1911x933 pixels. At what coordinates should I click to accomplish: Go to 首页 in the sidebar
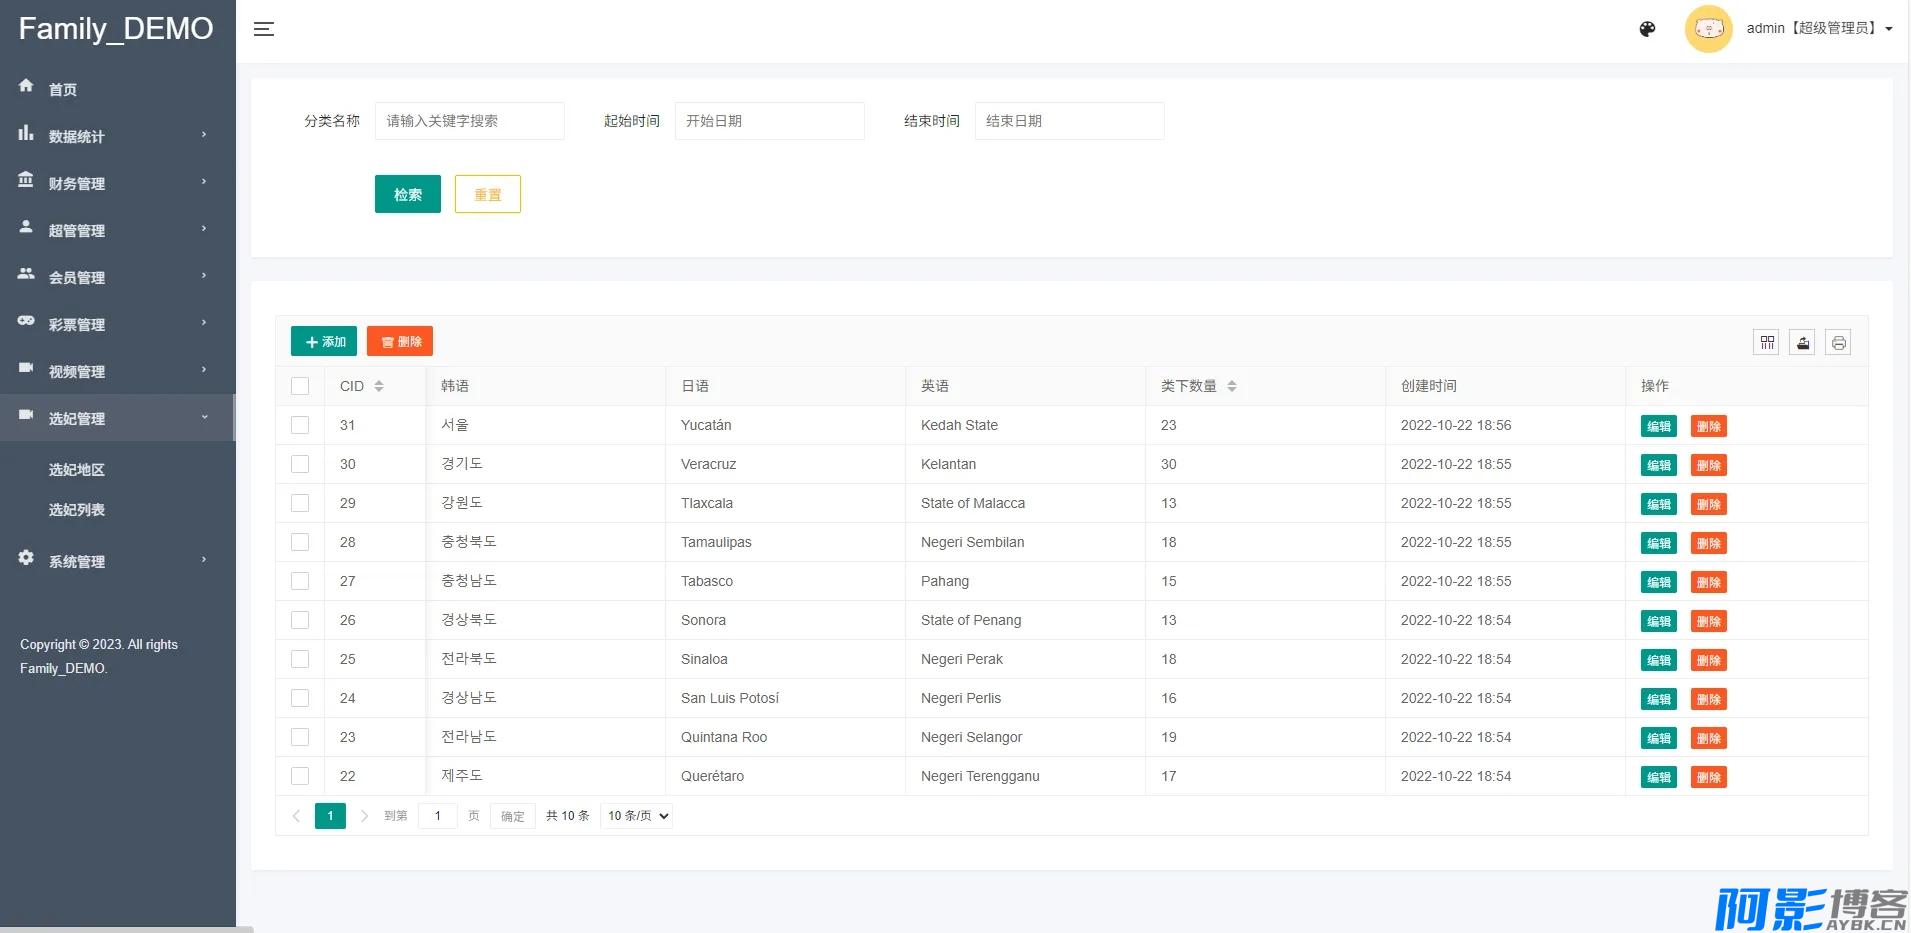point(63,89)
